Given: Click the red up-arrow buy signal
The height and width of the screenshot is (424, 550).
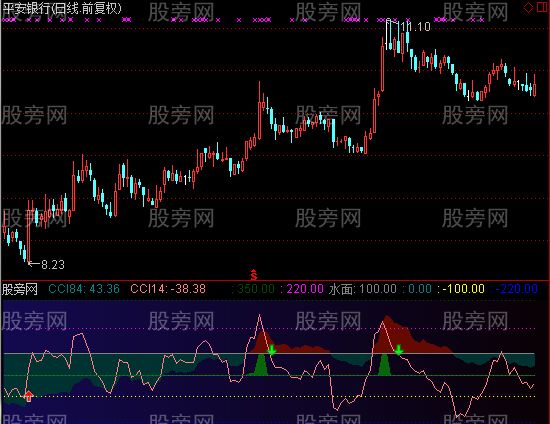Looking at the screenshot, I should coord(28,396).
